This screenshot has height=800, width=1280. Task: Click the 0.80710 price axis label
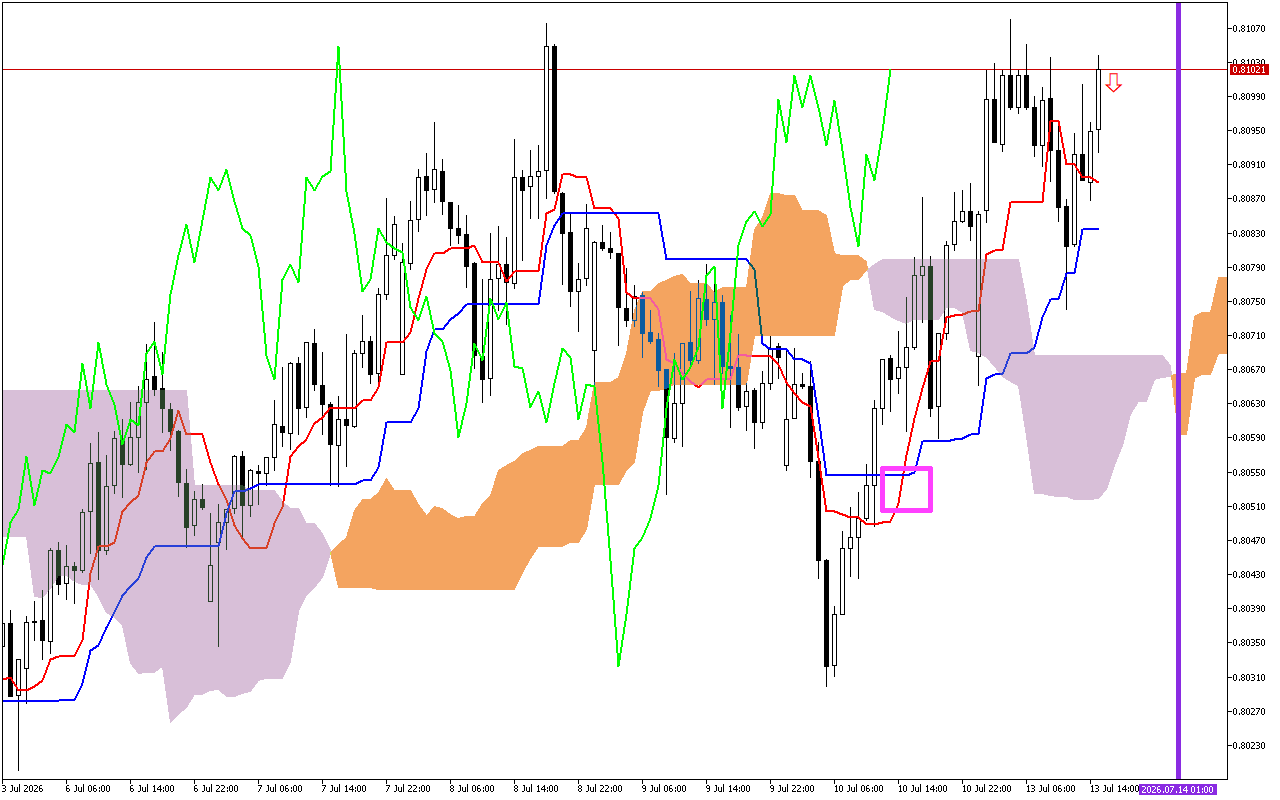tap(1248, 335)
